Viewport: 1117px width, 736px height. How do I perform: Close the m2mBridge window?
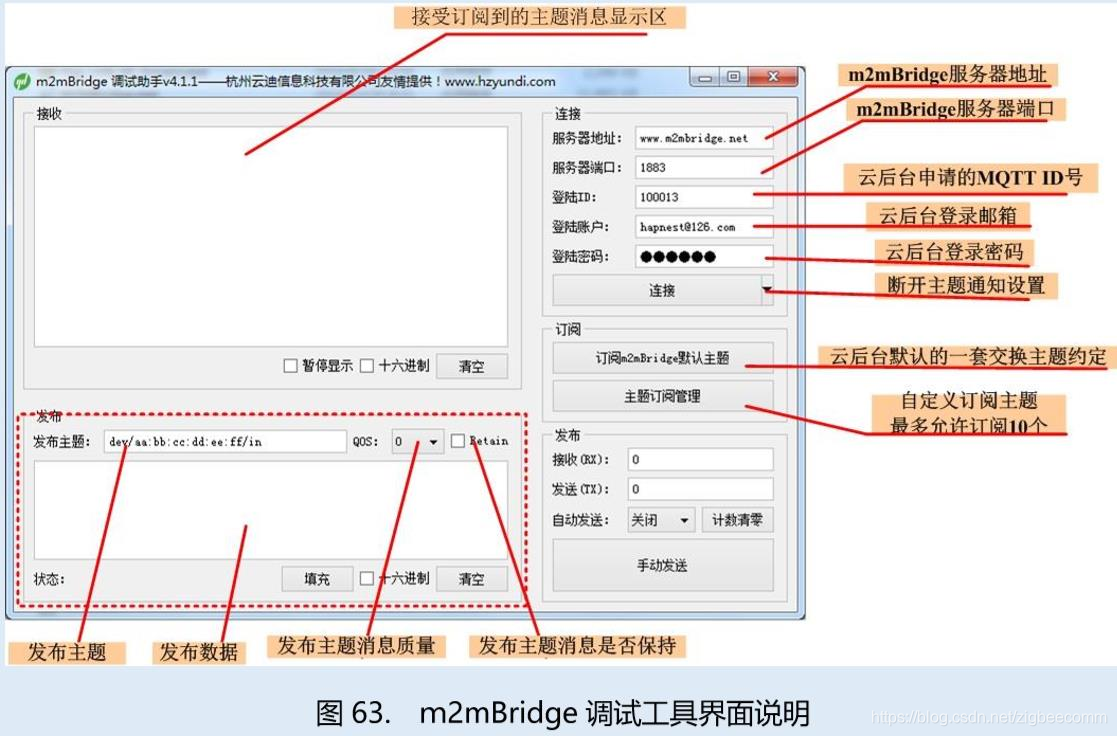point(773,77)
